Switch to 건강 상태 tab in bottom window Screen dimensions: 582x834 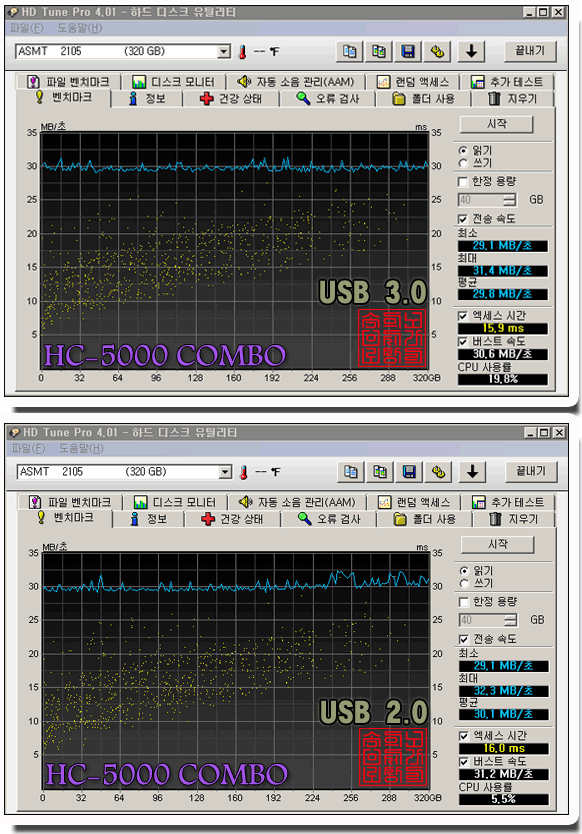tap(232, 519)
